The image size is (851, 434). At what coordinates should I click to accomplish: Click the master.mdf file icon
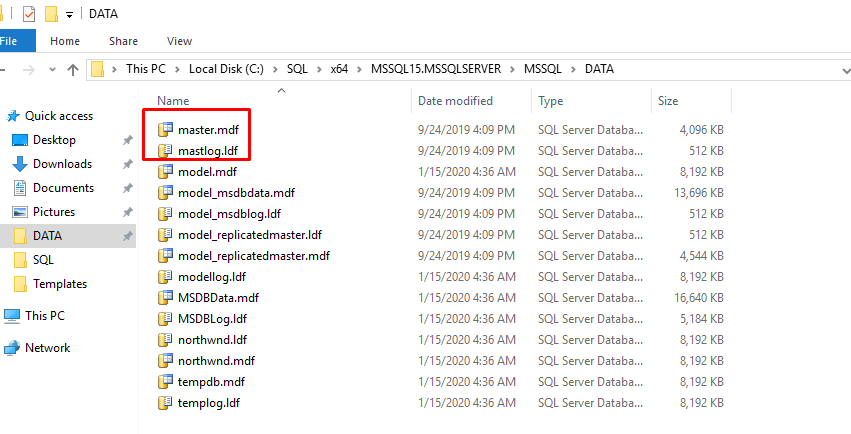click(x=166, y=130)
